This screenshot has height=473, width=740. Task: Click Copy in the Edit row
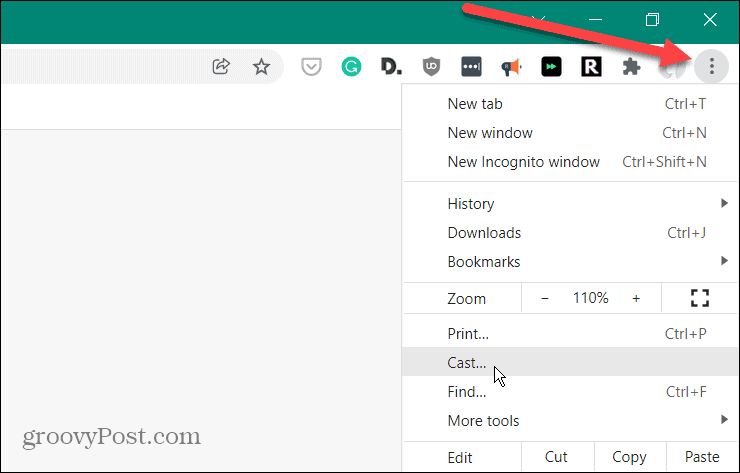click(x=630, y=457)
